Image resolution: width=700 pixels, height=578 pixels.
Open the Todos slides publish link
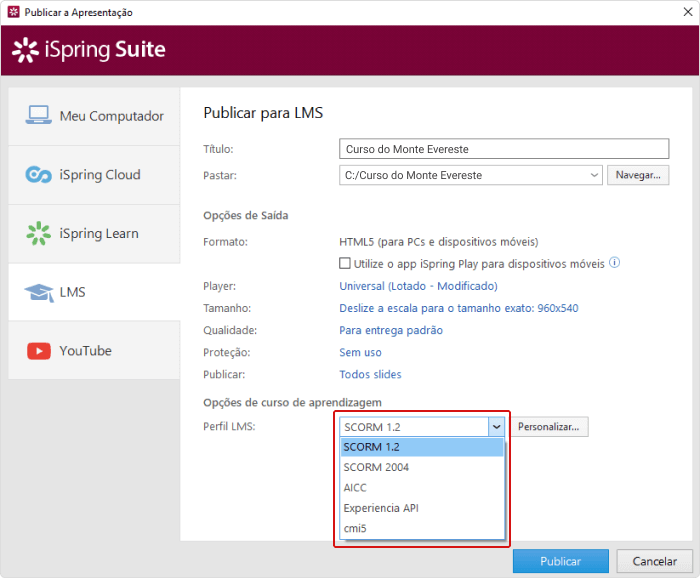point(370,374)
